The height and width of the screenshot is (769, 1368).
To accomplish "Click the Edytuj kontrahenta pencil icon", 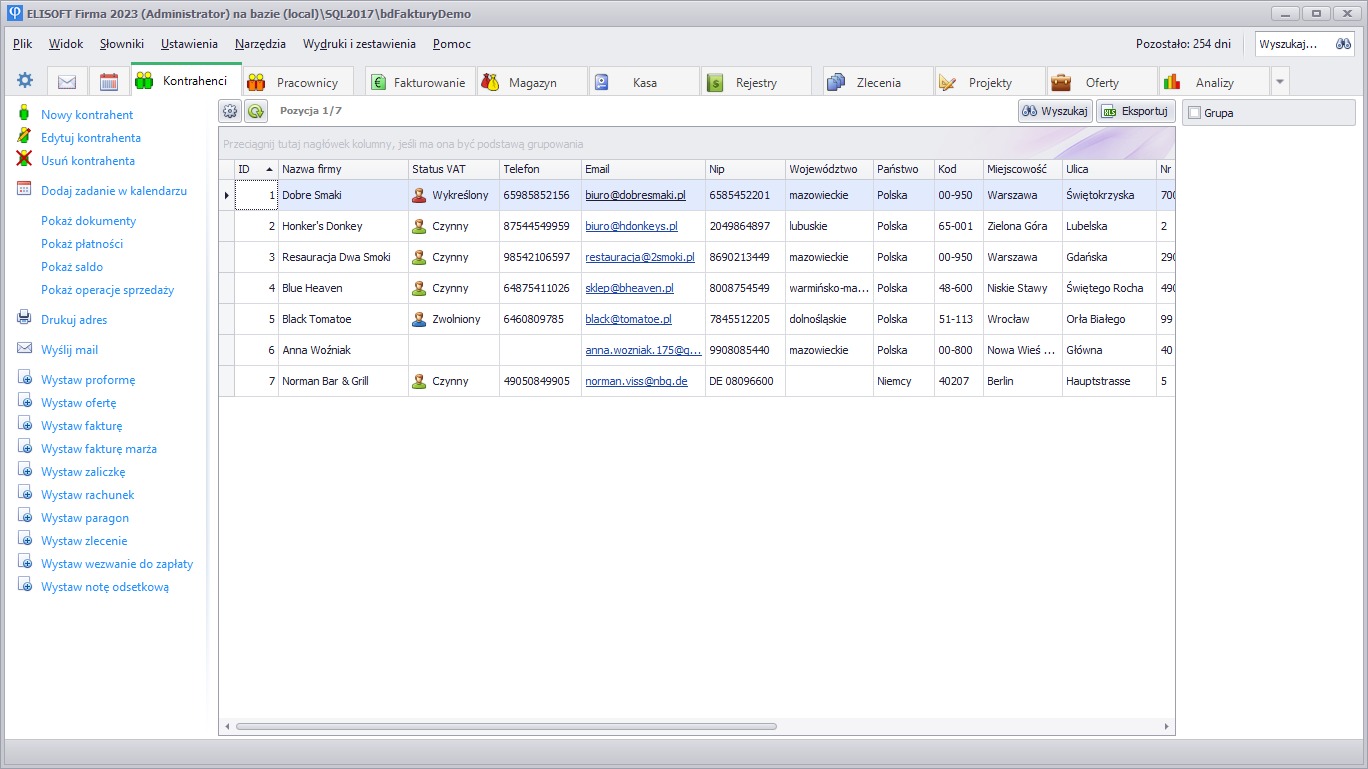I will pos(24,137).
